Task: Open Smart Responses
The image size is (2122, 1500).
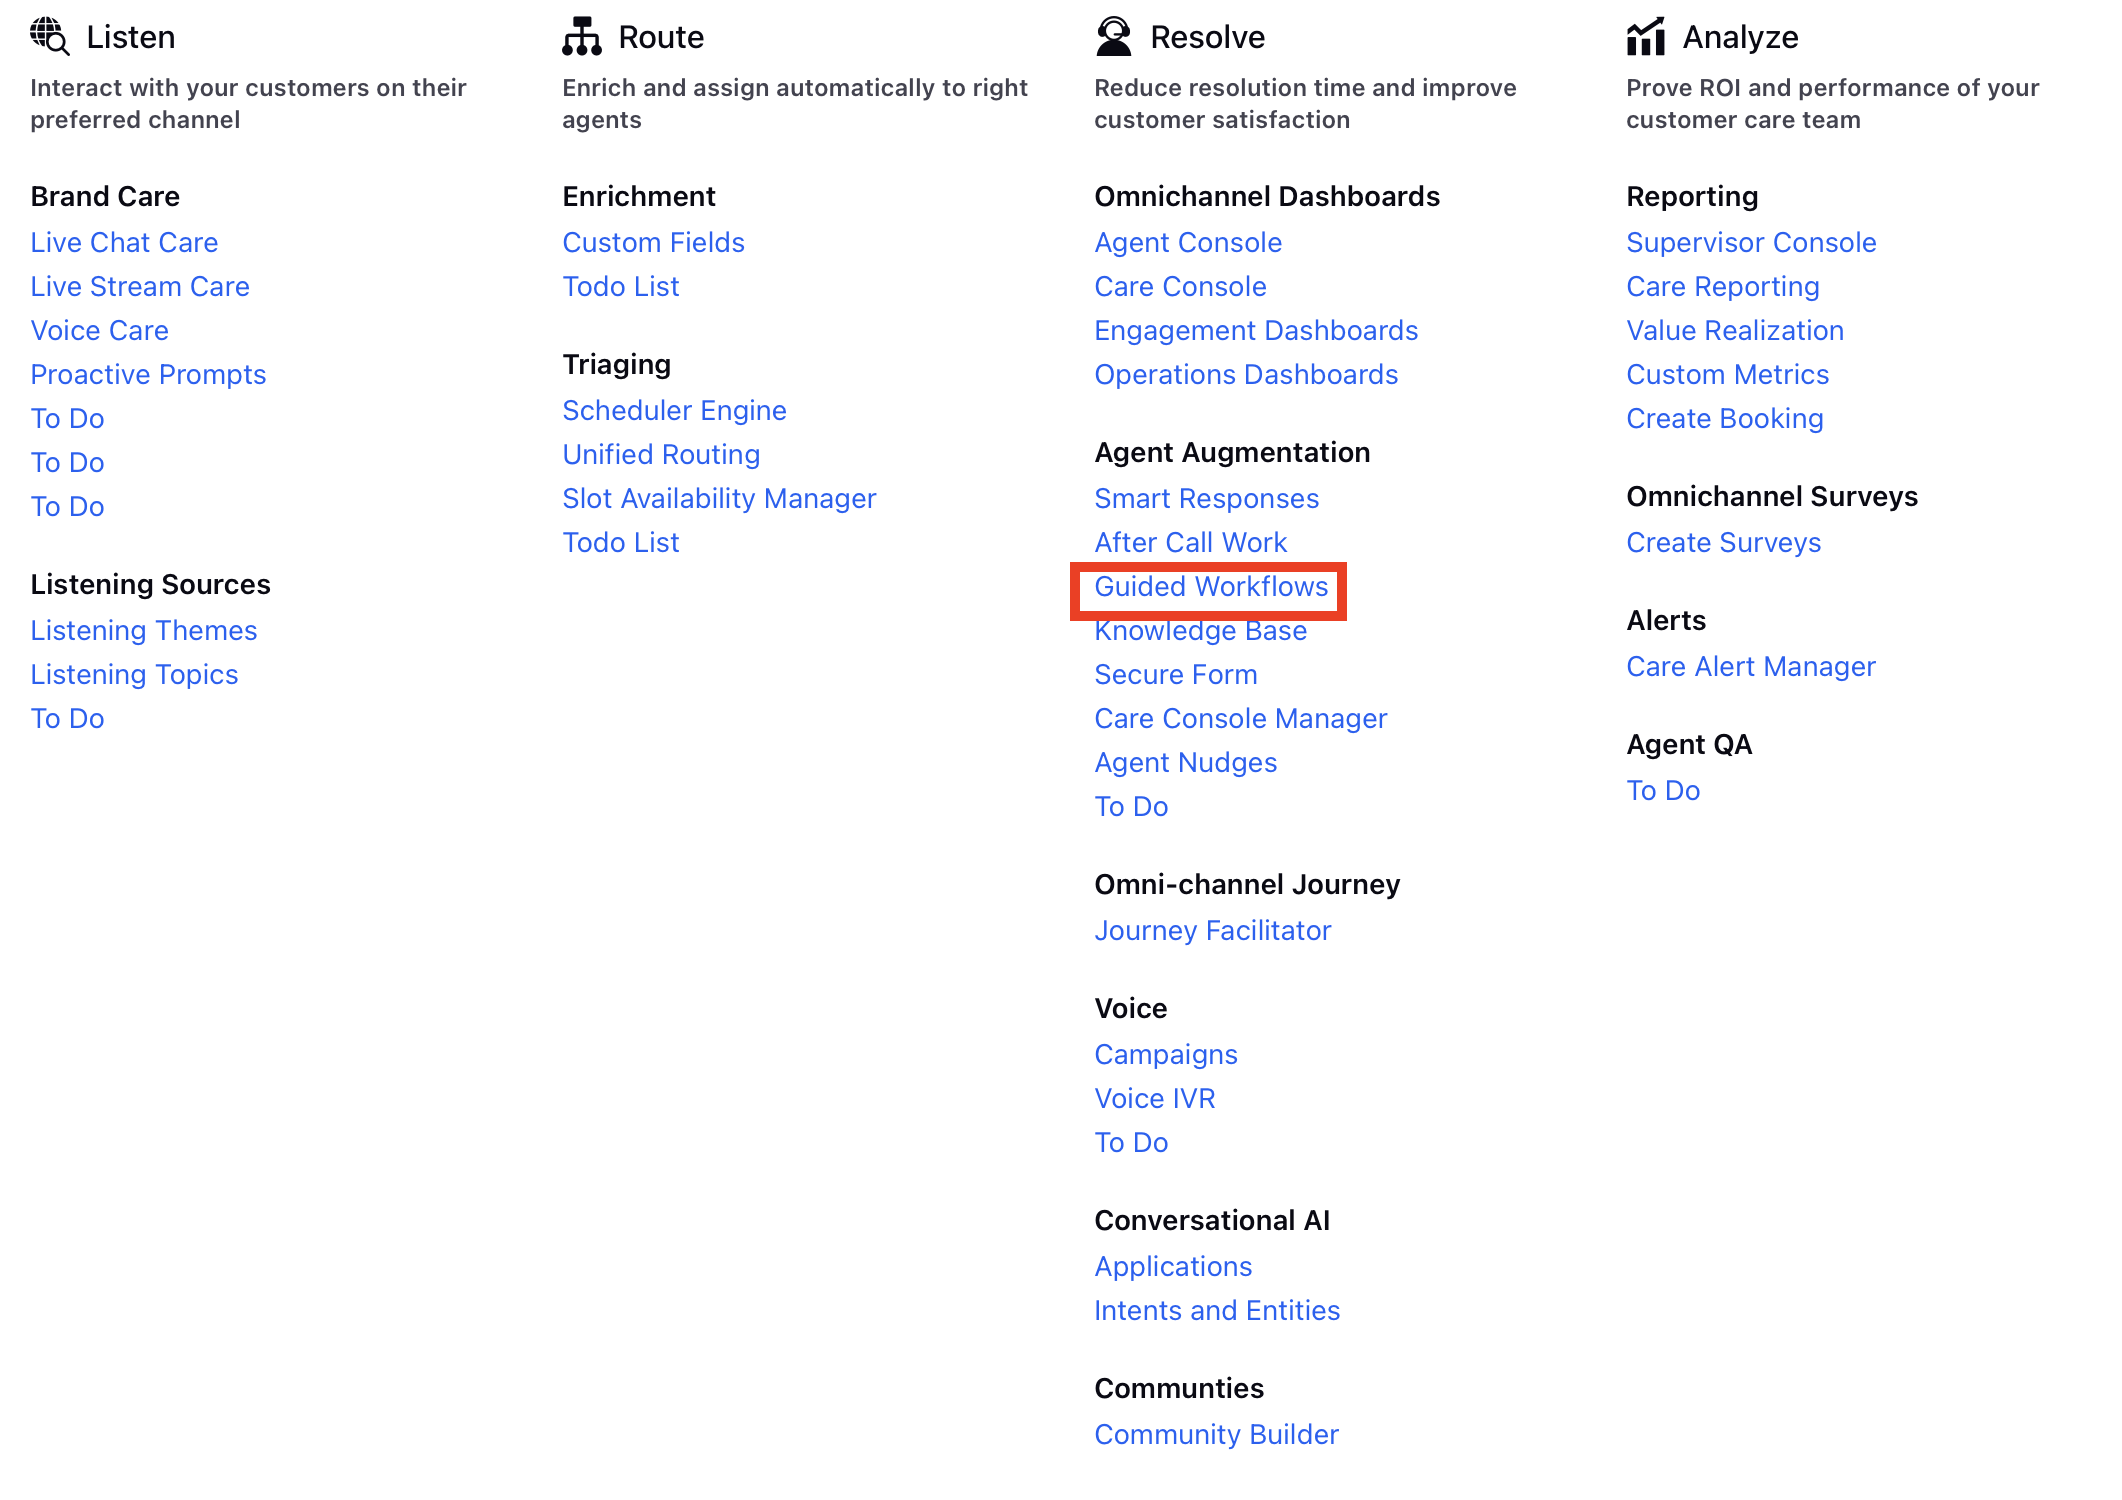Action: click(x=1207, y=499)
